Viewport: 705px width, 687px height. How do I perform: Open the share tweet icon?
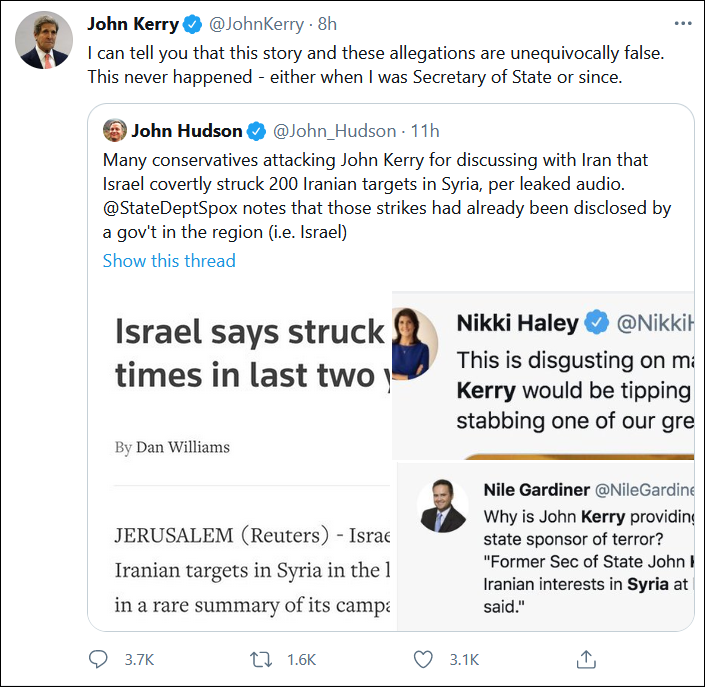pyautogui.click(x=587, y=659)
